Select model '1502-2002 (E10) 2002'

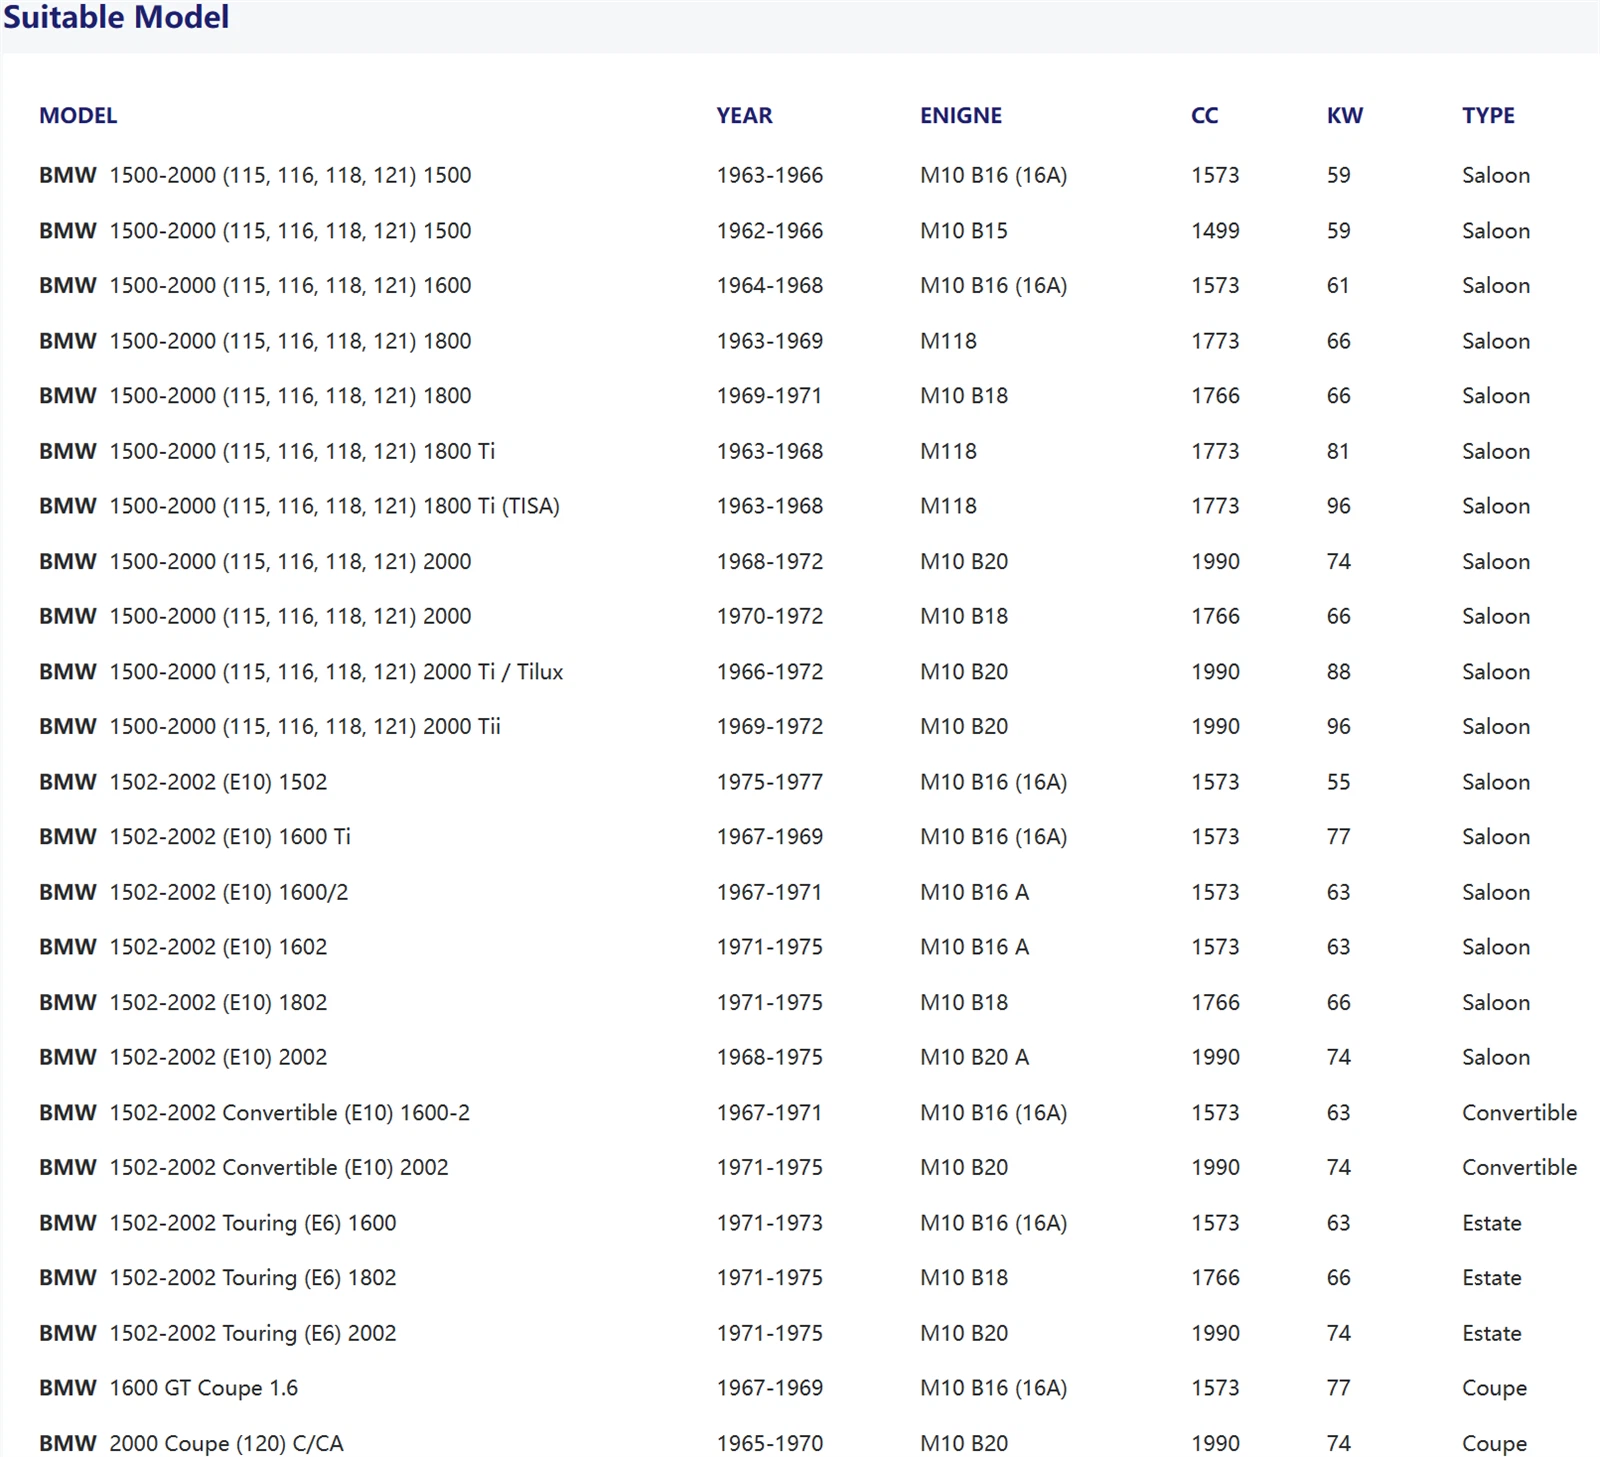(183, 1058)
